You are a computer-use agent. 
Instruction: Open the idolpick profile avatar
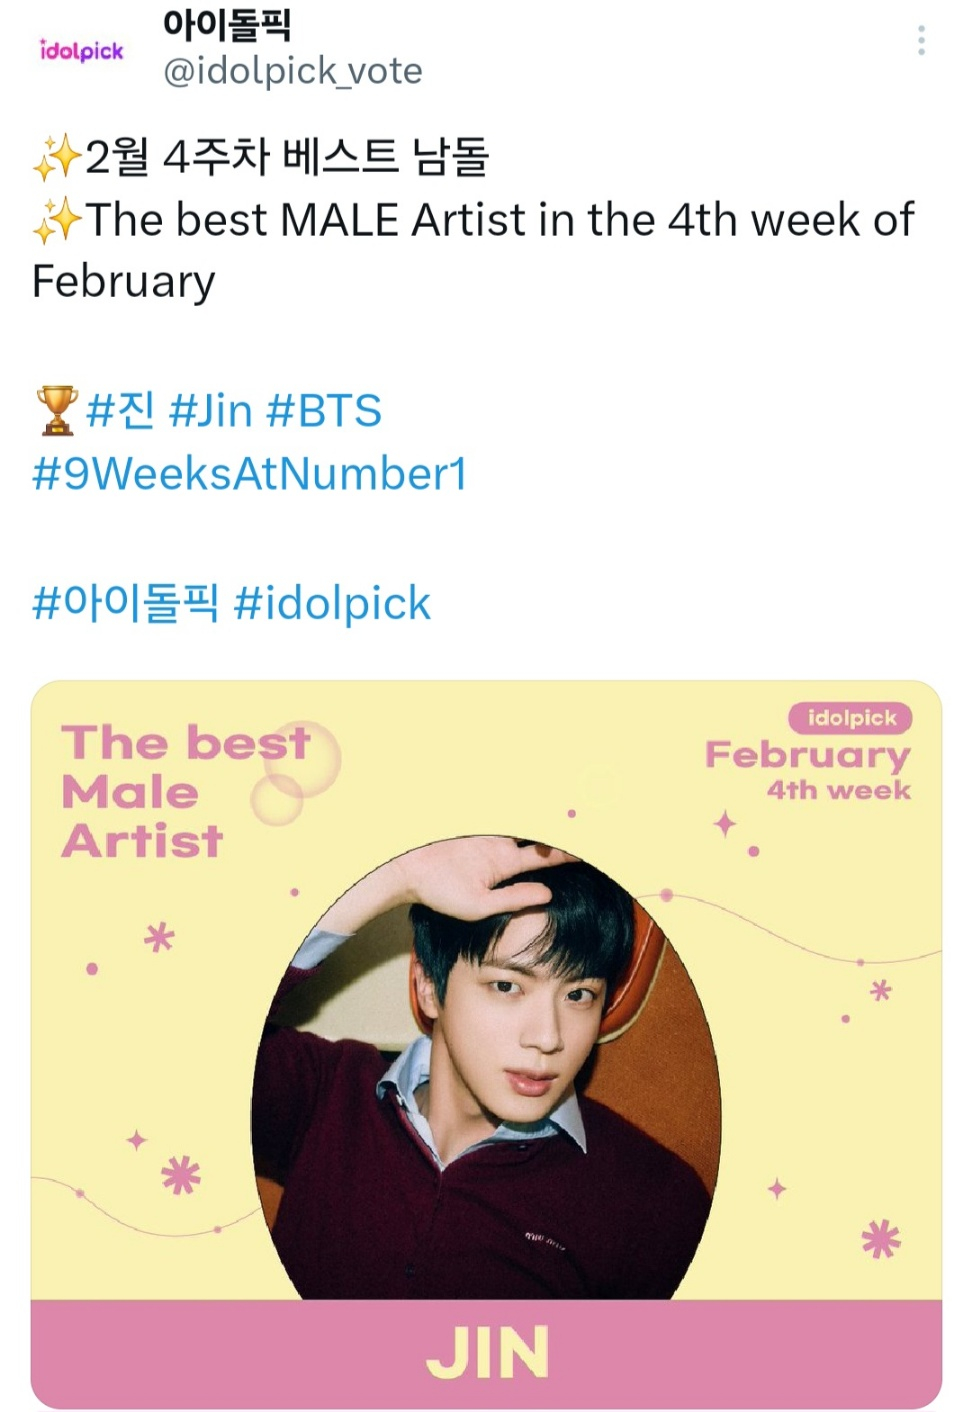pos(81,50)
